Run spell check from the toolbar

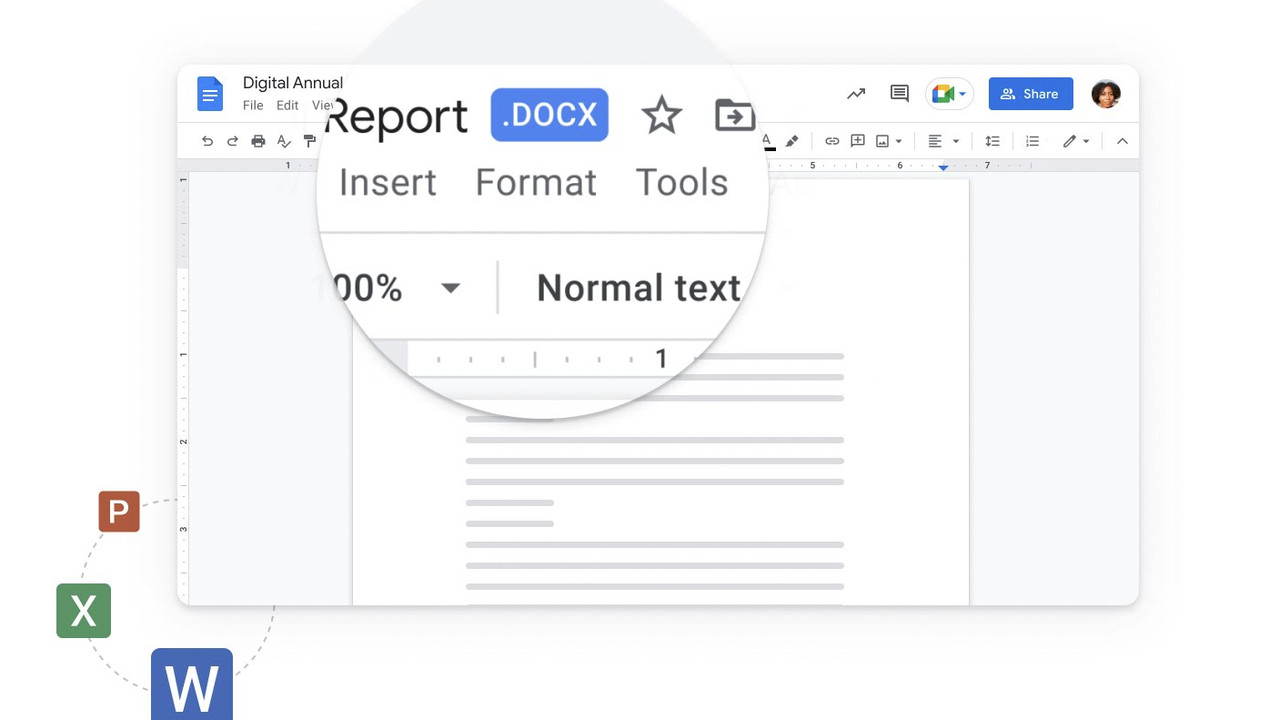pos(284,142)
